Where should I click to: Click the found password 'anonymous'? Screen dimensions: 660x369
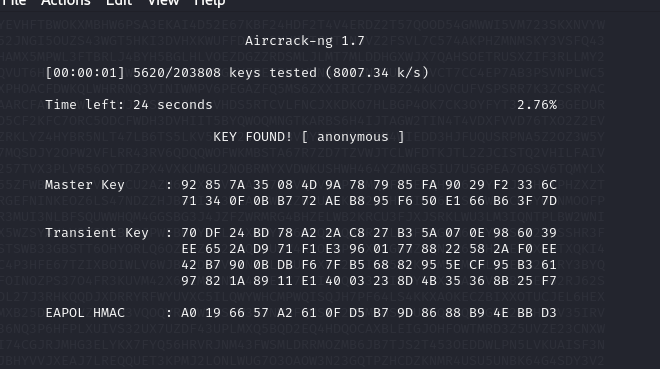[x=353, y=137]
